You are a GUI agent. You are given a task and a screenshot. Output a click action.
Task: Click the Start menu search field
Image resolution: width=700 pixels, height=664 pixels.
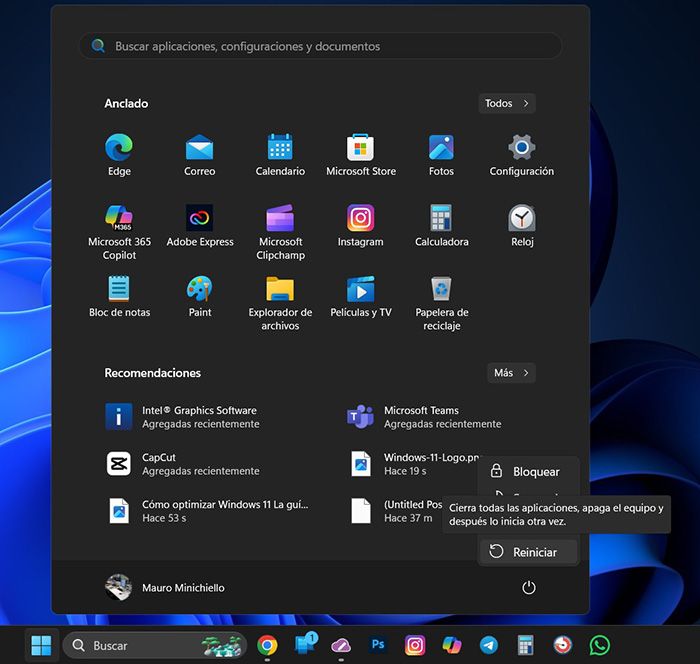point(321,46)
